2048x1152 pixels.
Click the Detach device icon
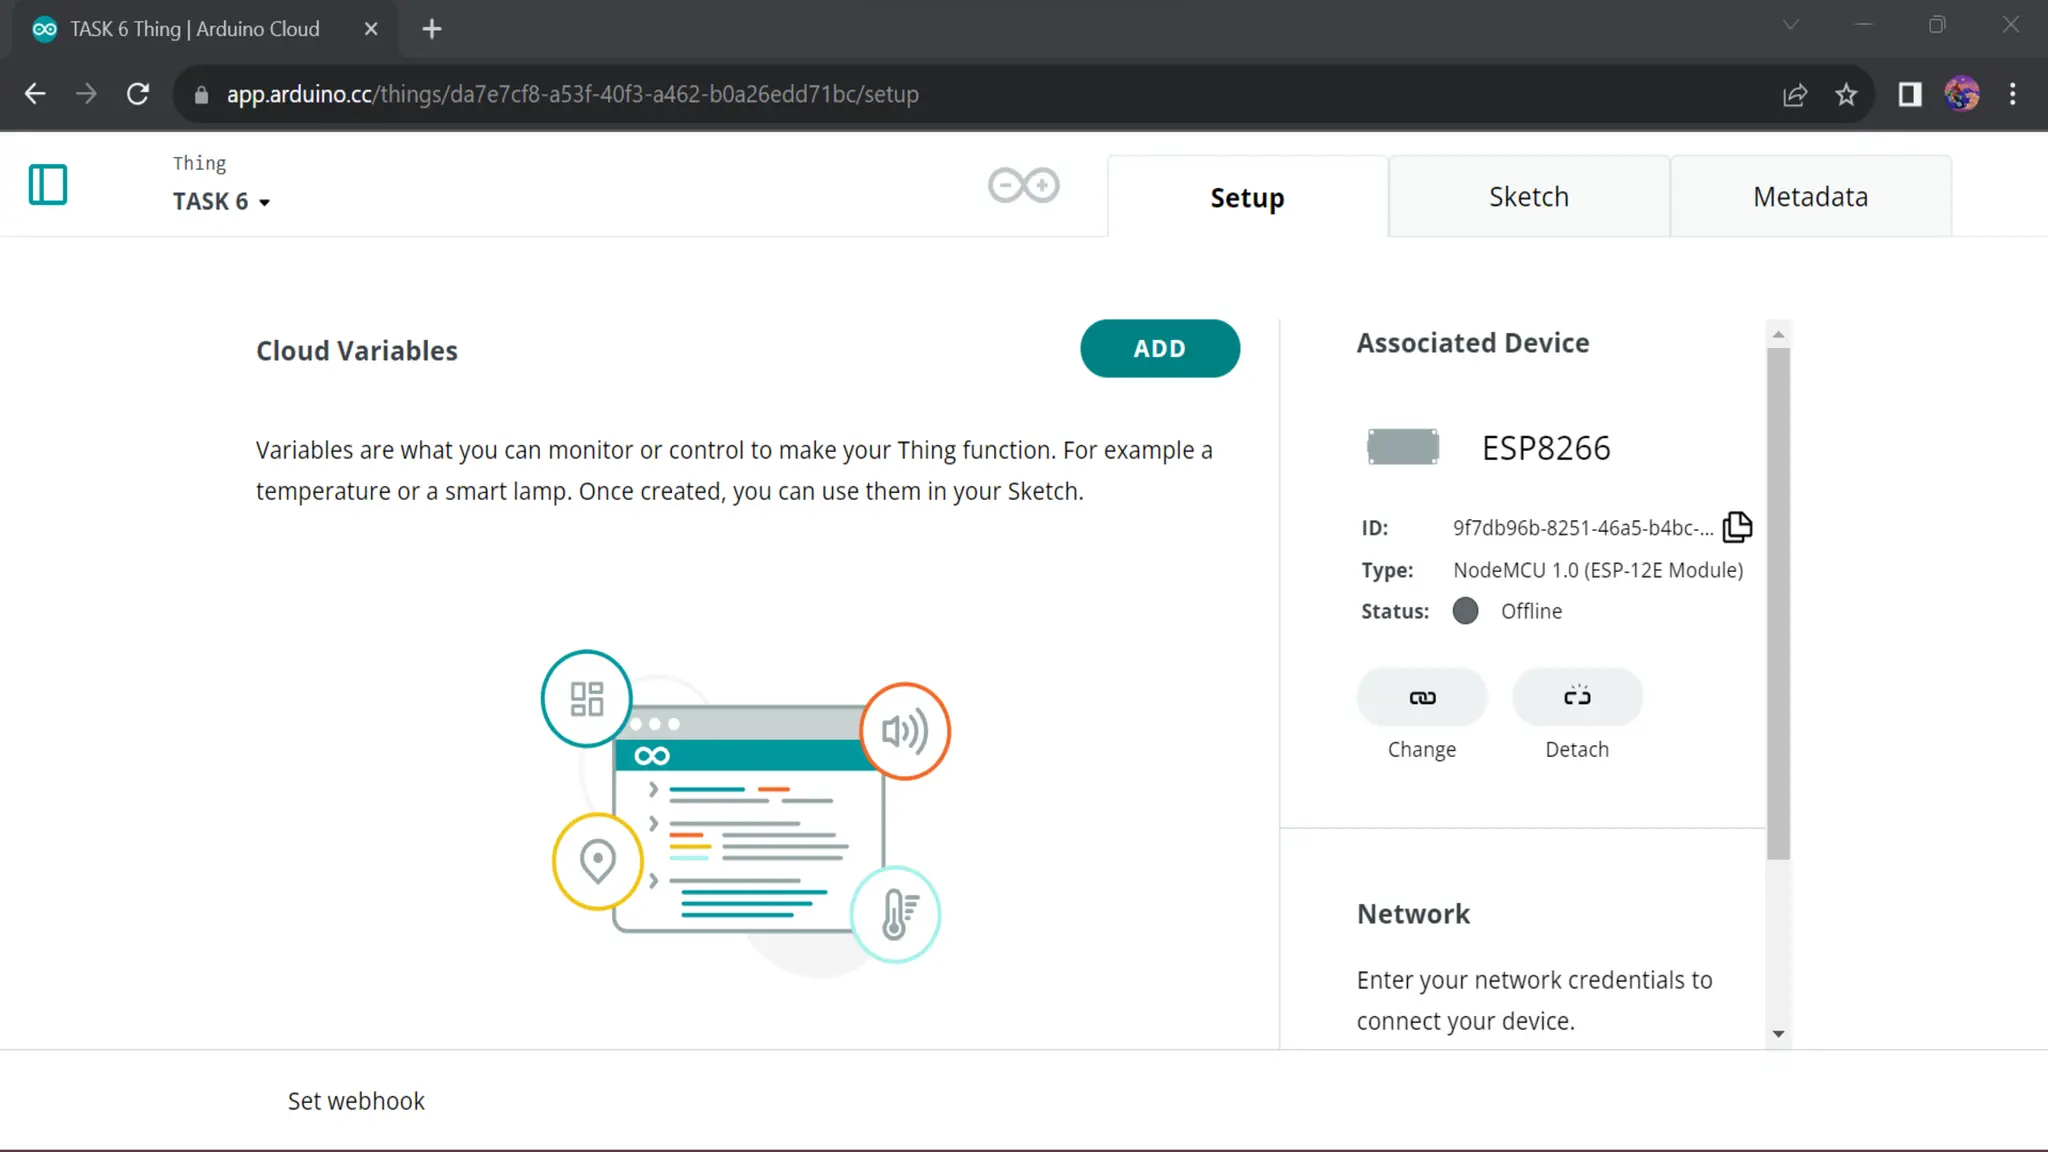[x=1577, y=697]
